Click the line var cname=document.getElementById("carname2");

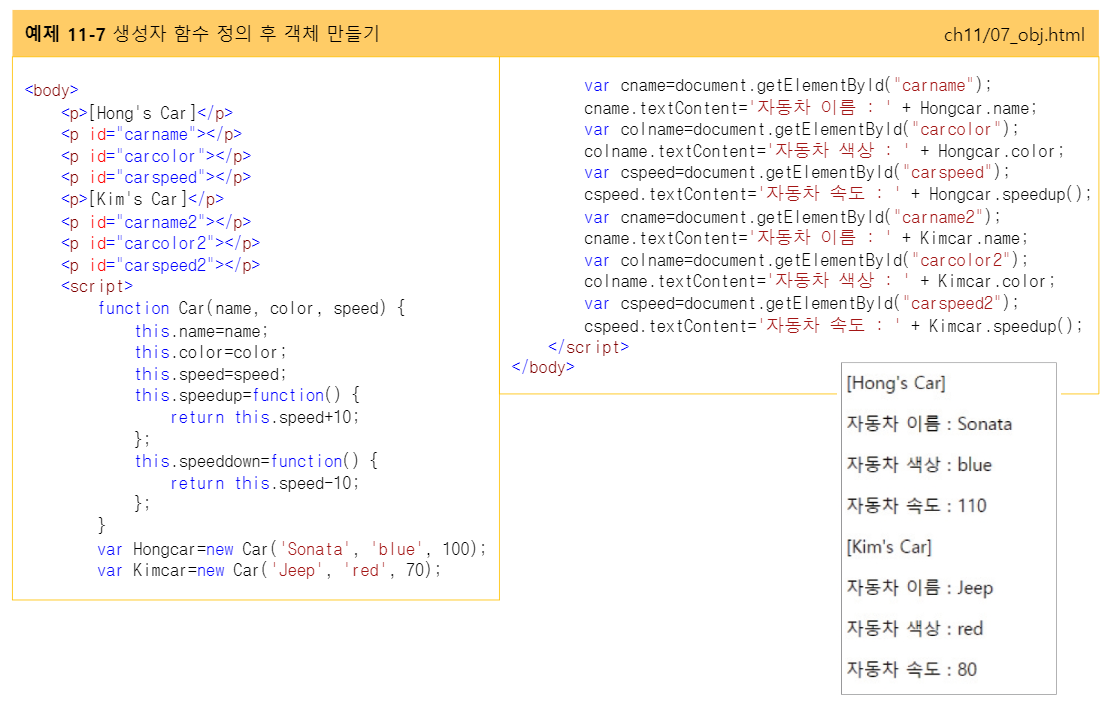(x=792, y=218)
